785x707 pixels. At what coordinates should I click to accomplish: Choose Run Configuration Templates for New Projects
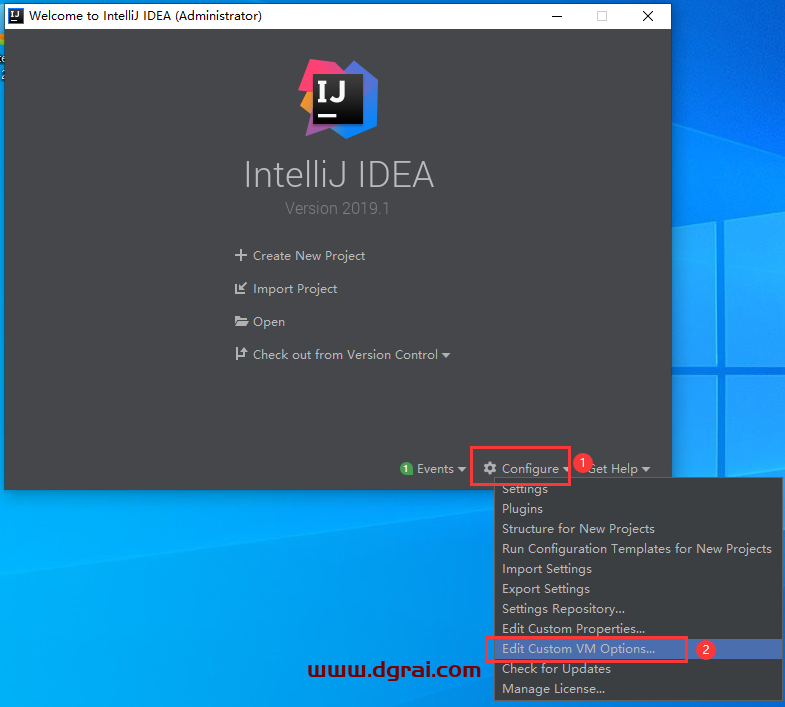coord(637,549)
